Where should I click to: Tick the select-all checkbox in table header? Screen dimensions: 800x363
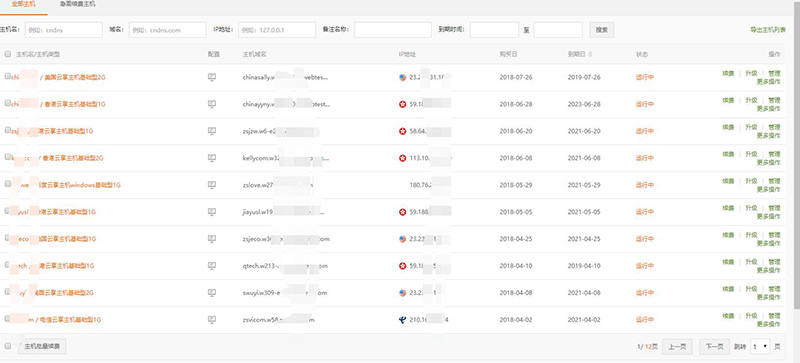(x=8, y=54)
